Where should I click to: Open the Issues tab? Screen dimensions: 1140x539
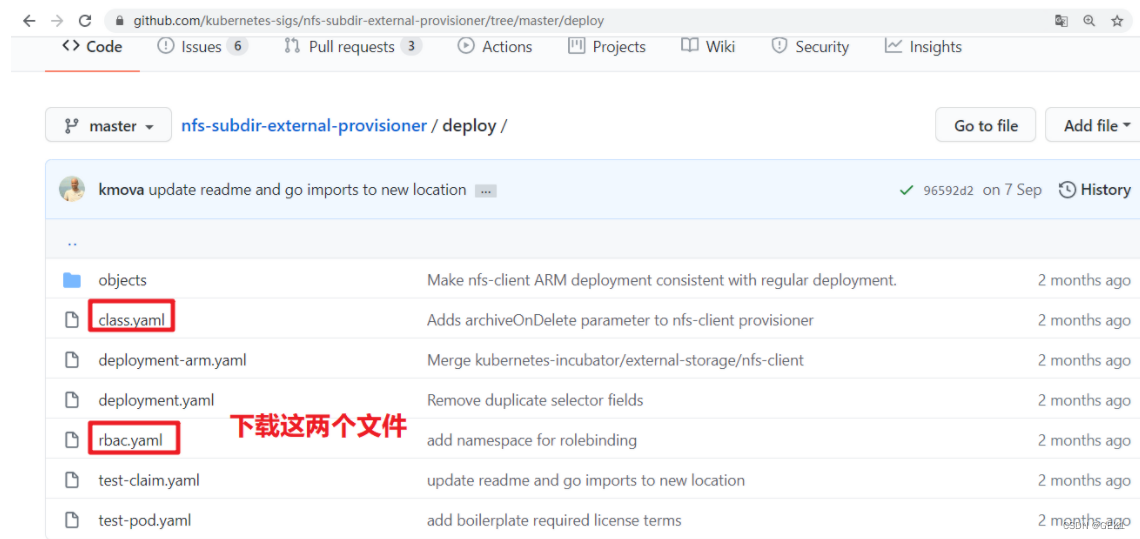point(203,47)
